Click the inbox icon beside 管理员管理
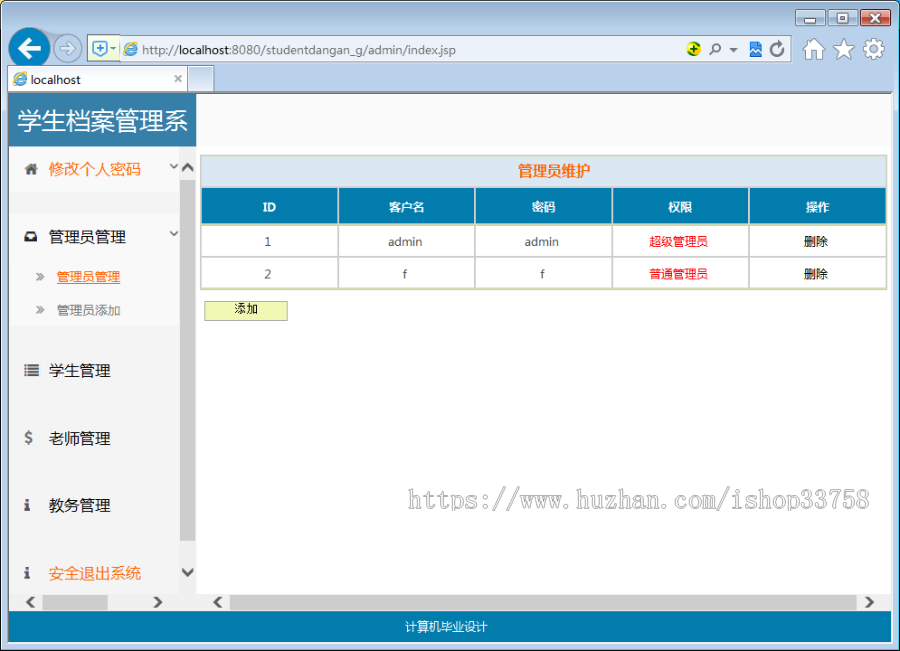This screenshot has height=651, width=900. pyautogui.click(x=30, y=237)
